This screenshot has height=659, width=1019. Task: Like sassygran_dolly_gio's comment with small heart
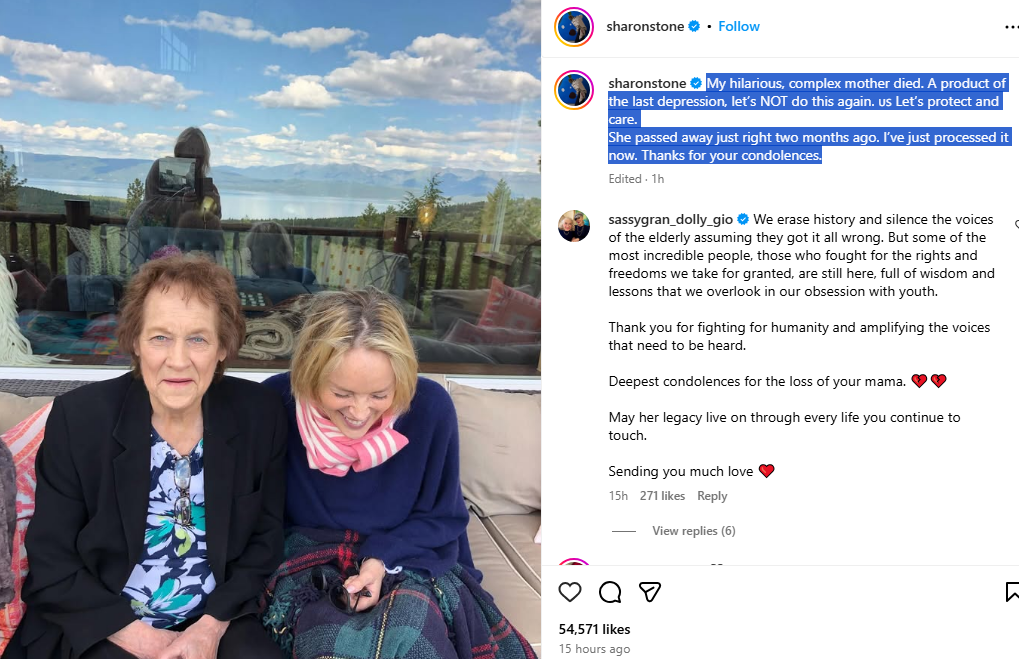pos(1016,224)
